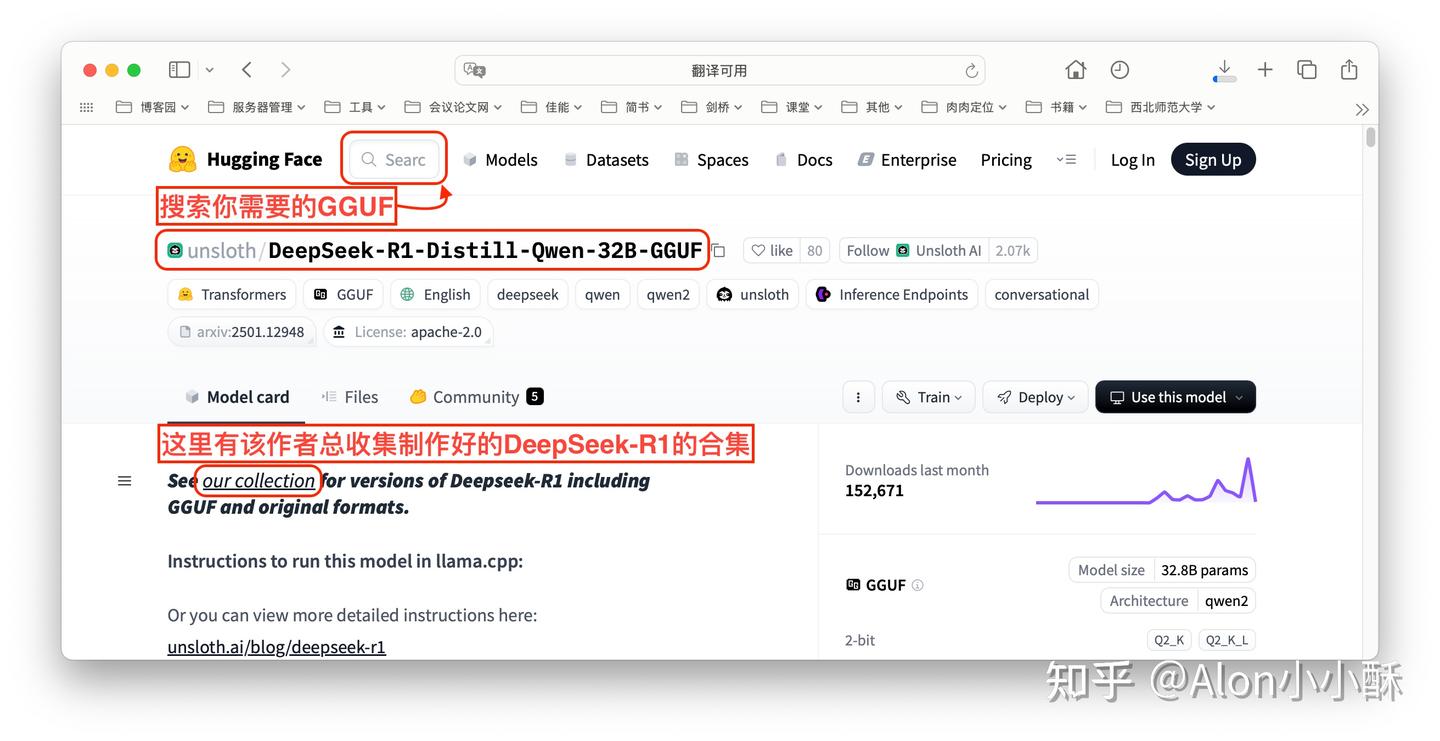Open a new tab with plus icon
The image size is (1440, 741).
pyautogui.click(x=1265, y=70)
